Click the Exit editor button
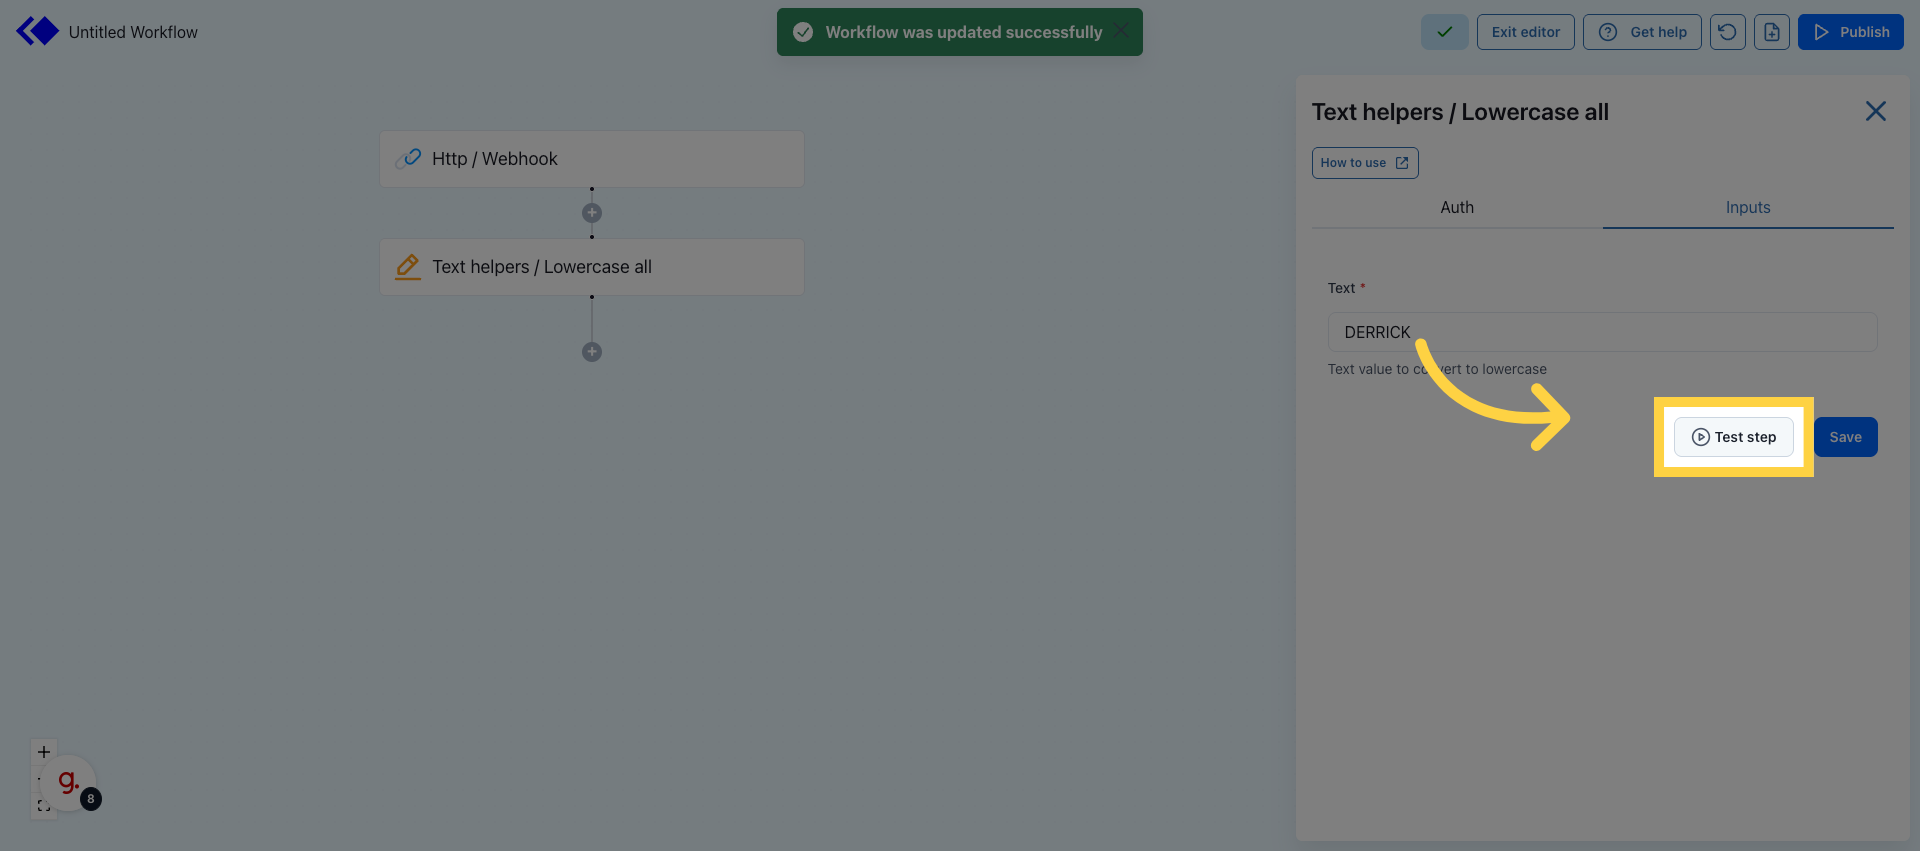 1525,32
